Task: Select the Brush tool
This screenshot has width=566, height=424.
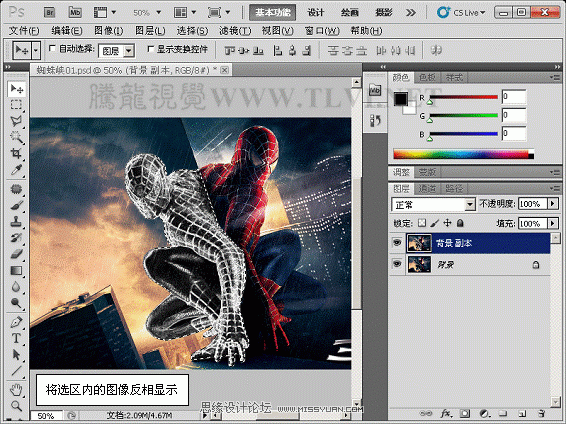Action: pos(16,205)
